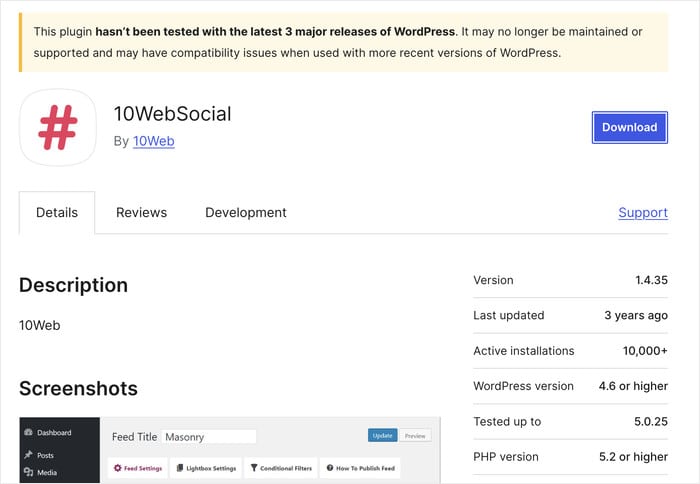Click the 'Last updated' label

pyautogui.click(x=508, y=315)
